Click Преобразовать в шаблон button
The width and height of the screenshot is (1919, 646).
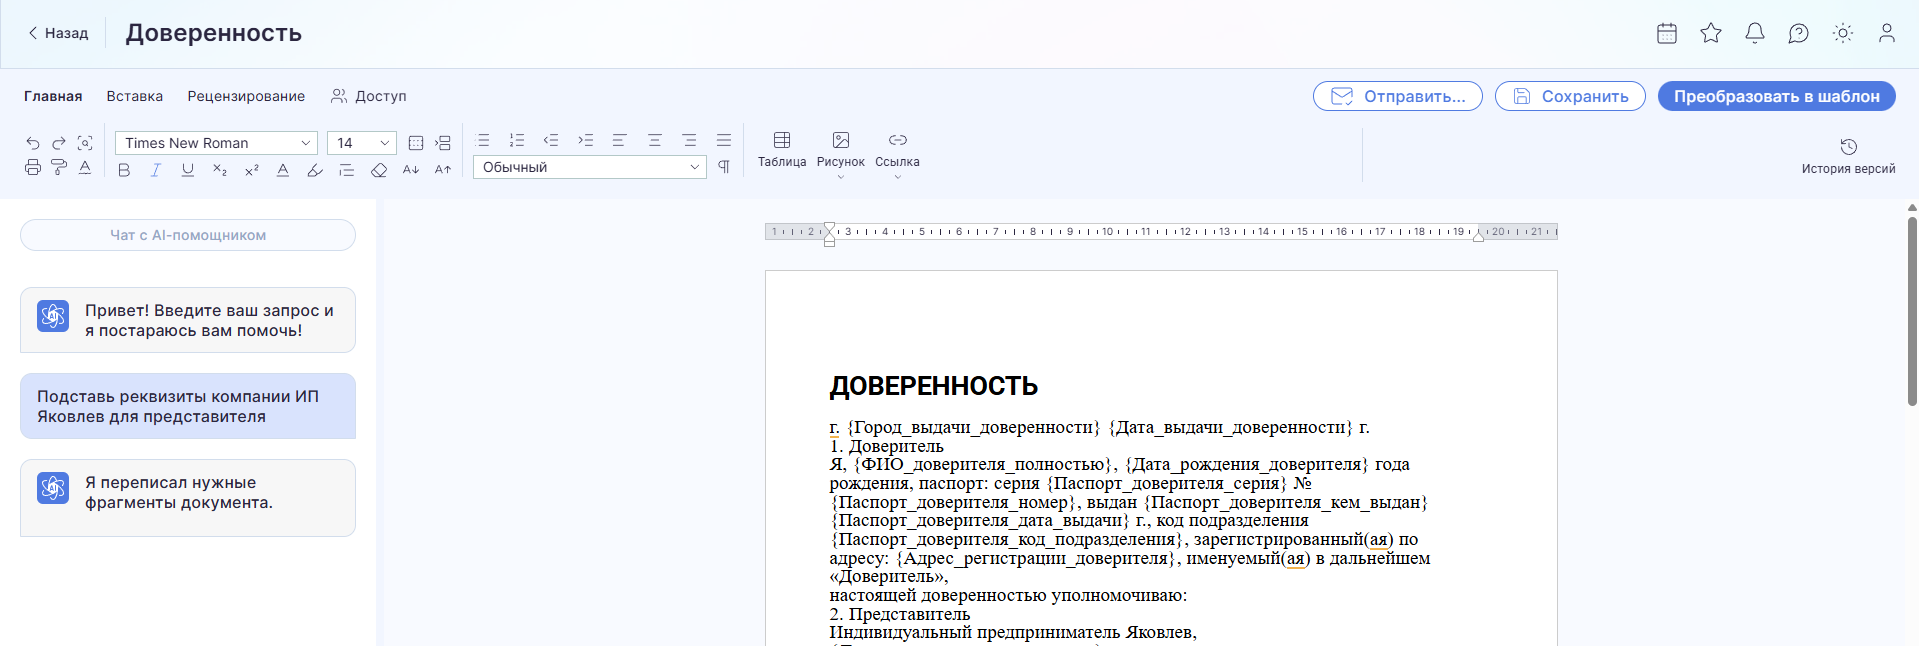point(1776,96)
